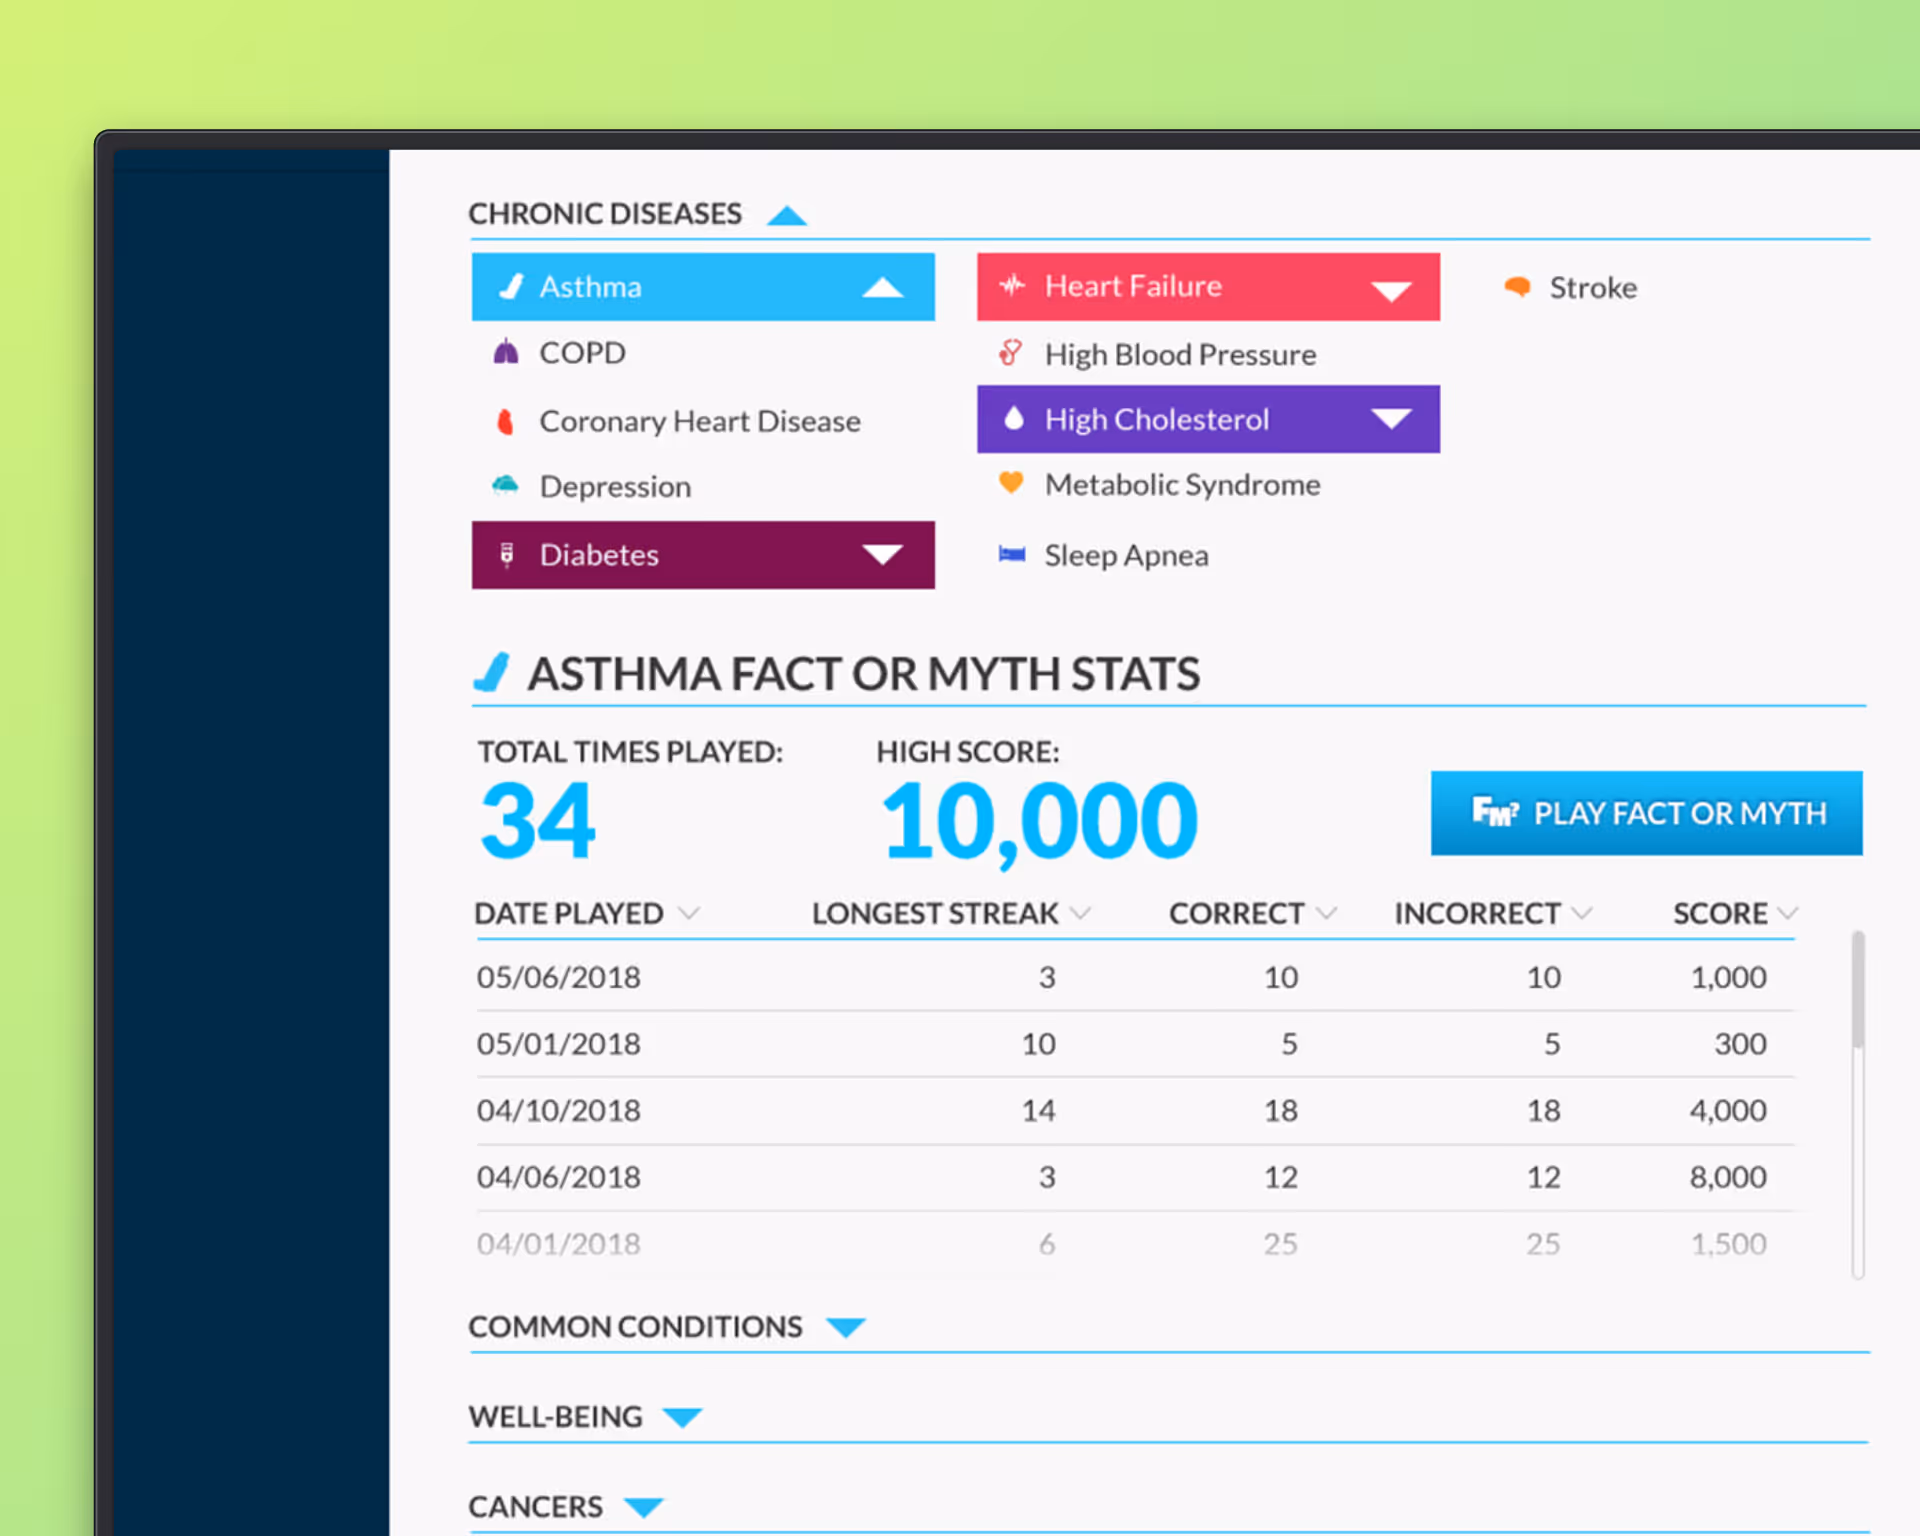The width and height of the screenshot is (1920, 1536).
Task: Expand the Diabetes dropdown arrow
Action: click(x=882, y=555)
